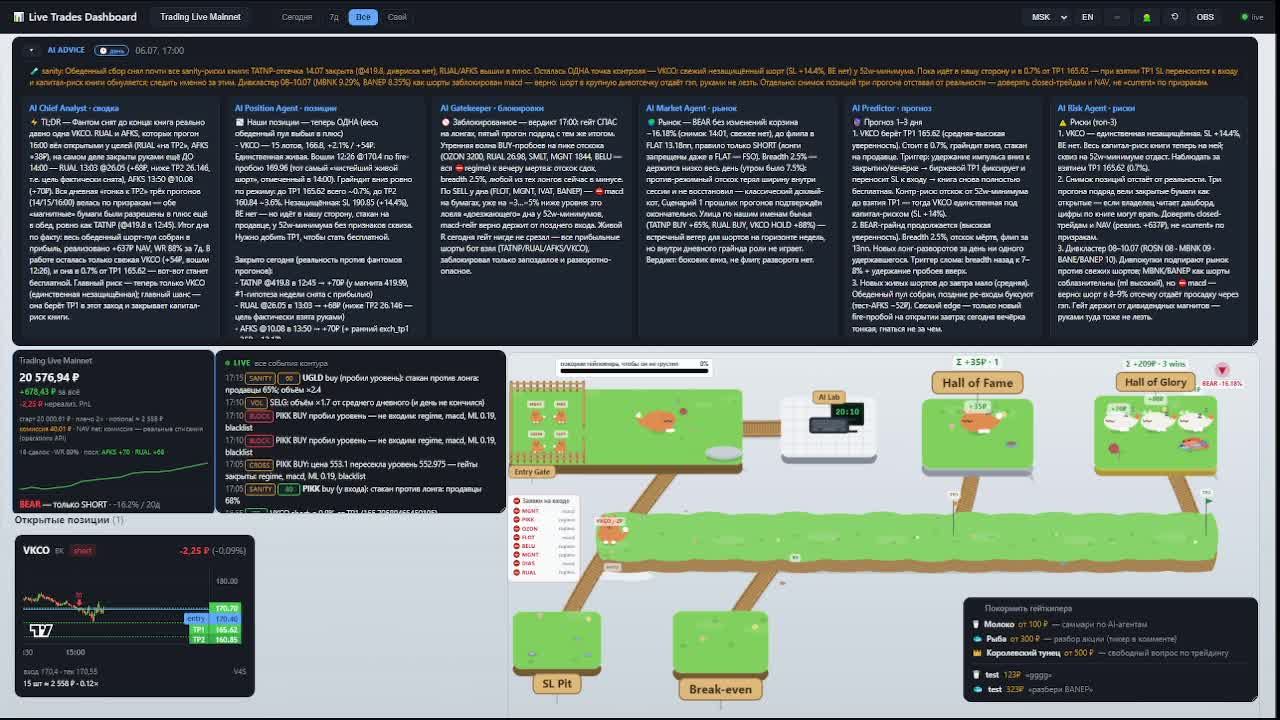
Task: Click the red BEAR down-arrow indicator icon
Action: 1221,370
